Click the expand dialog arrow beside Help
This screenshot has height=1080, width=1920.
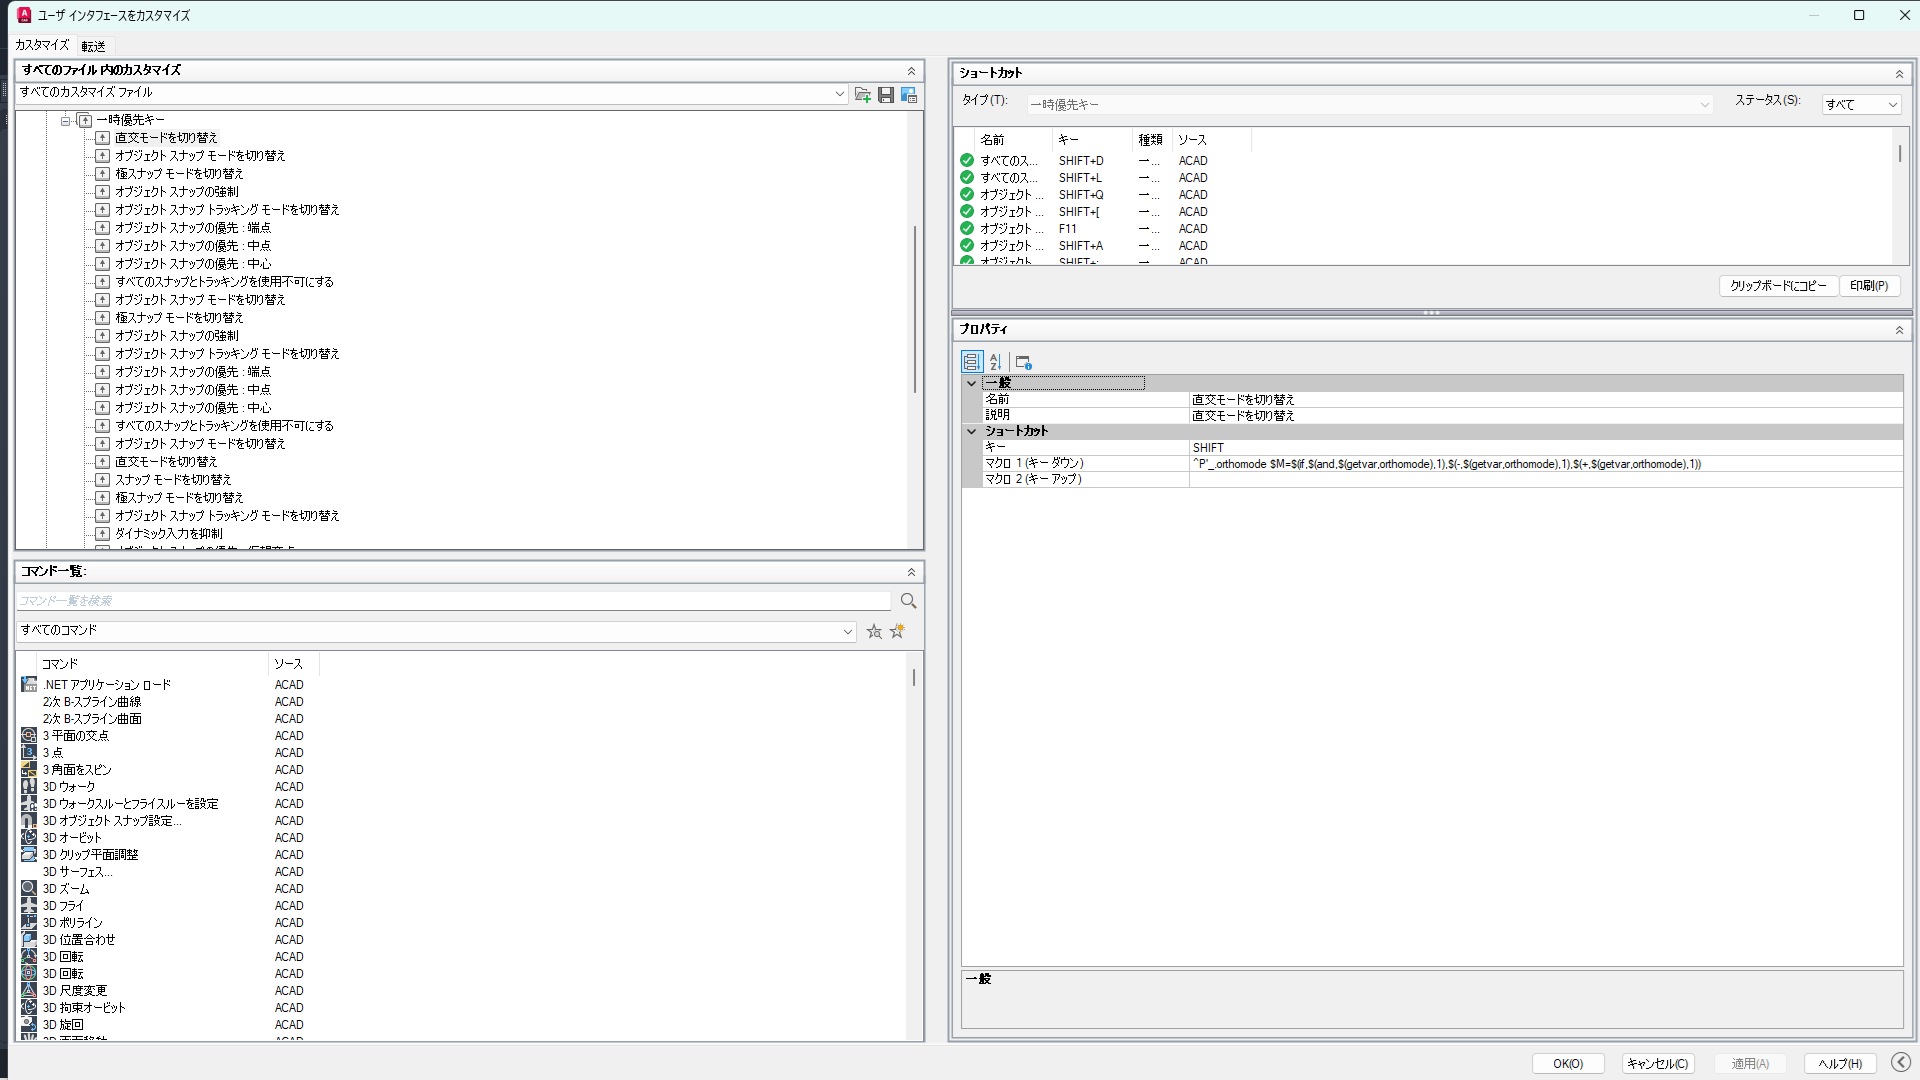pos(1901,1062)
